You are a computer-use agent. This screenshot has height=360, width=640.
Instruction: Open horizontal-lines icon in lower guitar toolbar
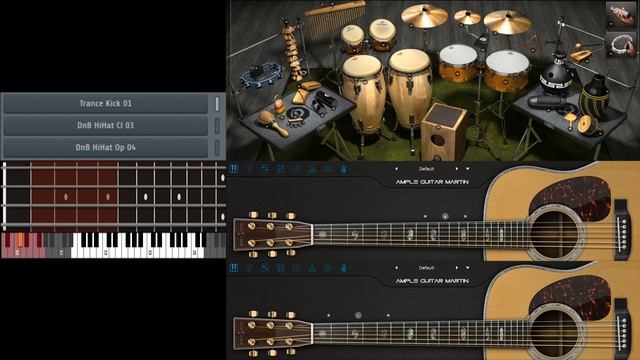(265, 268)
